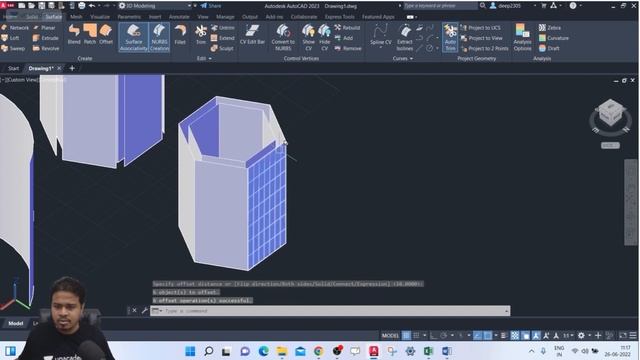
Task: Switch to the Insert ribbon tab
Action: coord(155,17)
